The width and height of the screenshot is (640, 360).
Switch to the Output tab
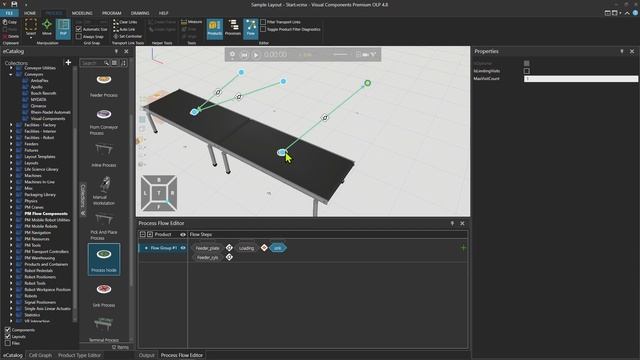click(147, 355)
